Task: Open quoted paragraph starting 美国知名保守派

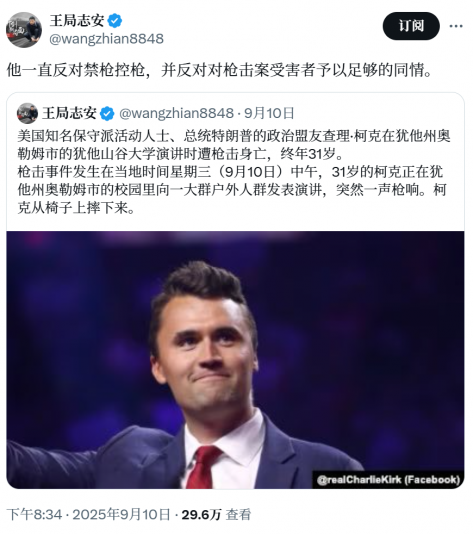Action: point(234,145)
